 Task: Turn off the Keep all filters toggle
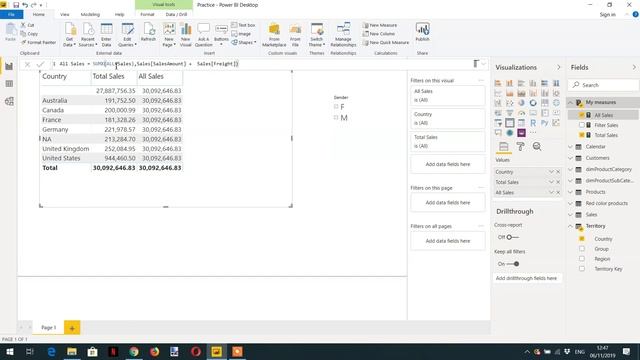click(513, 264)
